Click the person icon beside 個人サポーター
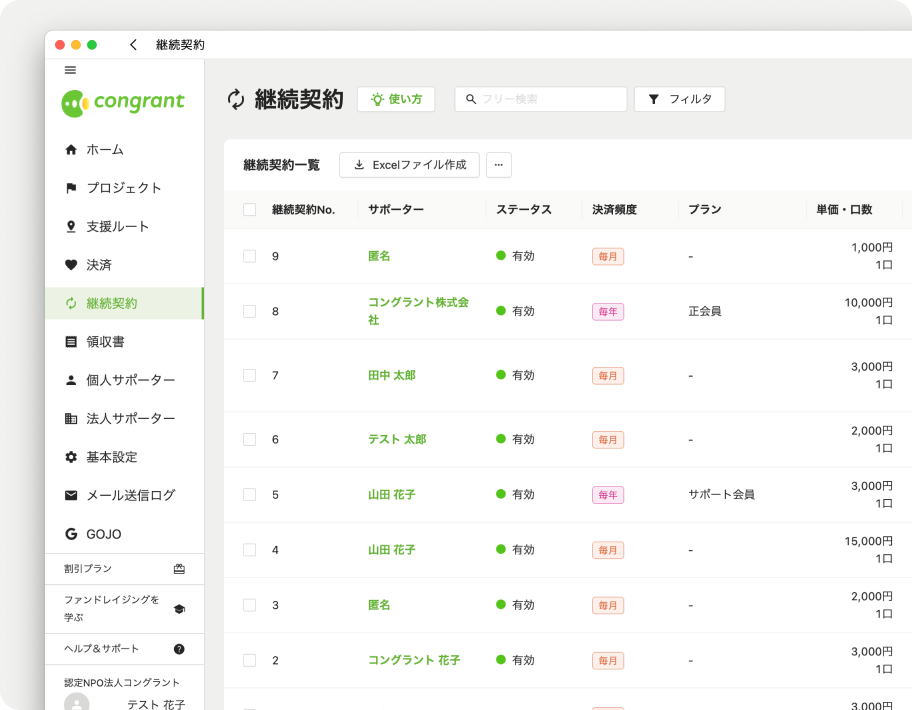The height and width of the screenshot is (710, 912). click(x=71, y=380)
